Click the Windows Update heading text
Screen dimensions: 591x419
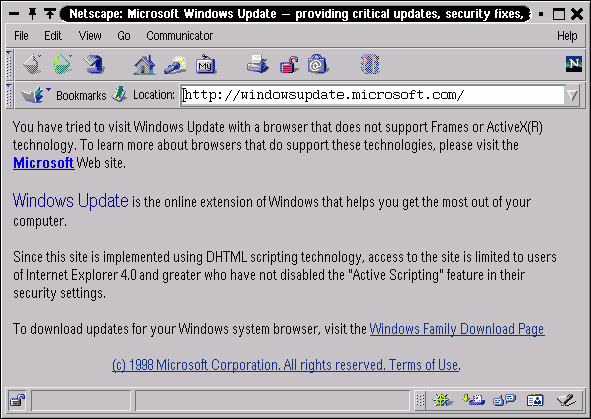tap(70, 201)
